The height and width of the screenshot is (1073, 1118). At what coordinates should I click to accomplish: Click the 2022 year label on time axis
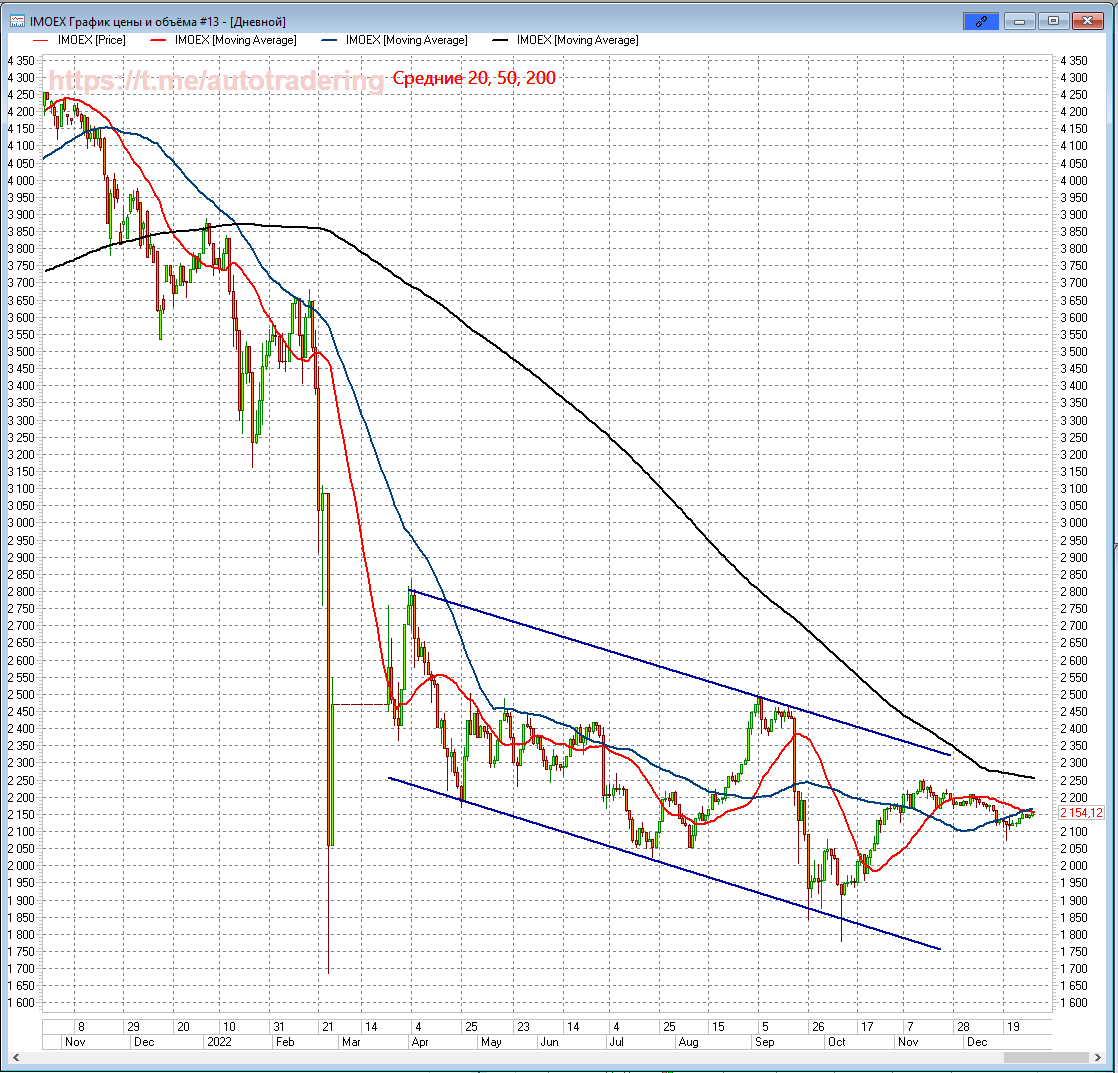coord(219,1041)
